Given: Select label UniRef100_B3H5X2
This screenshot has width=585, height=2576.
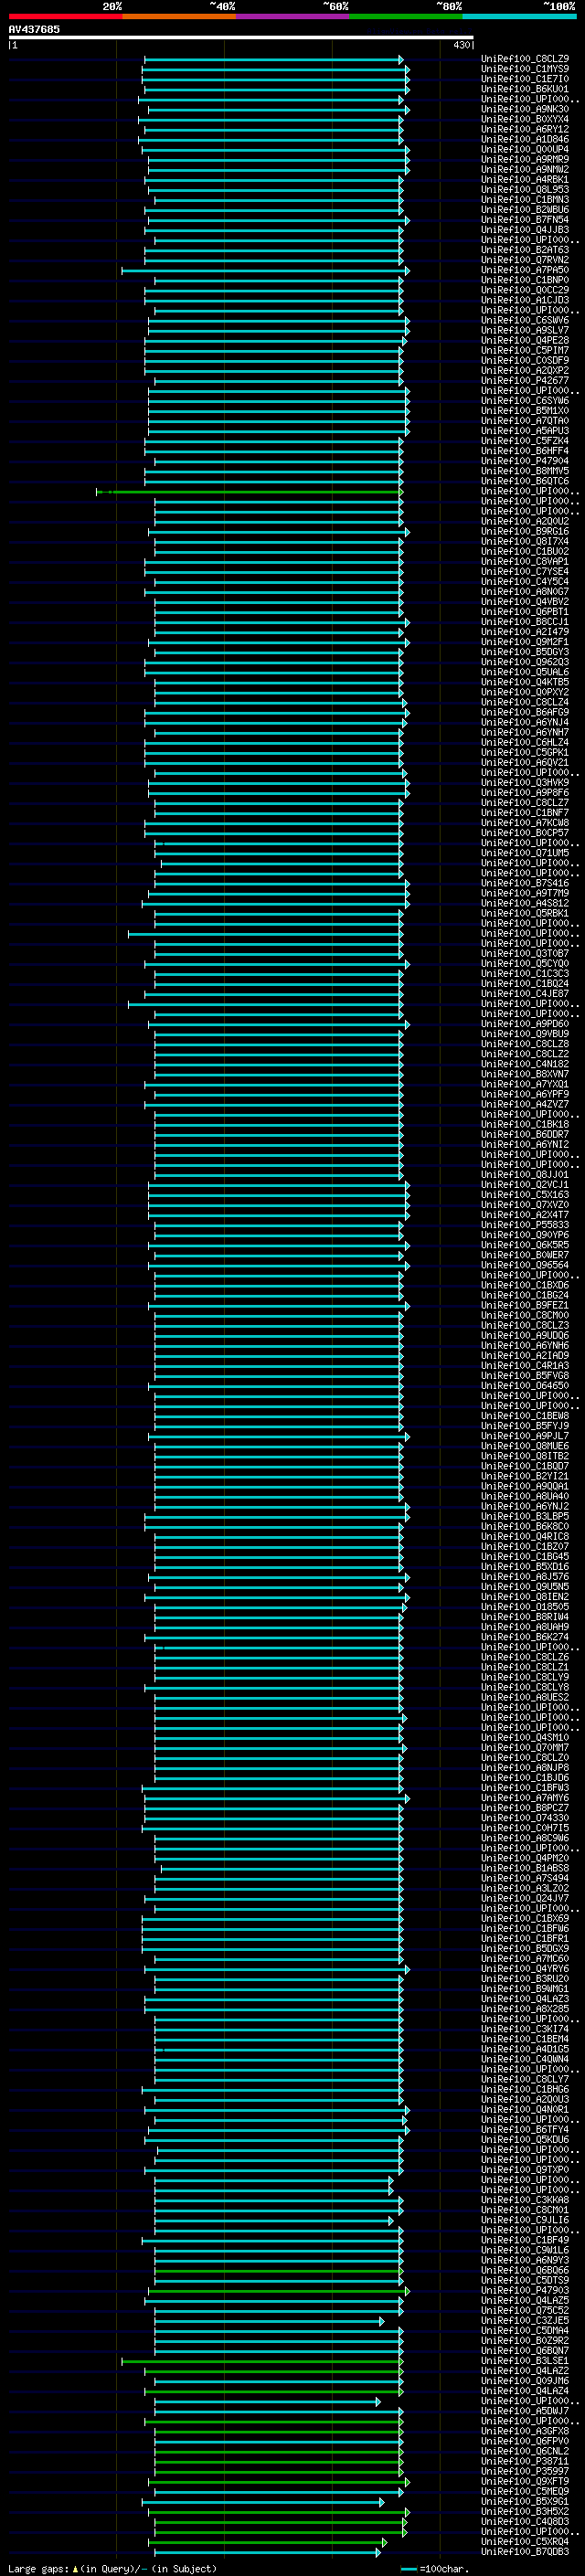Looking at the screenshot, I should click(x=525, y=2511).
